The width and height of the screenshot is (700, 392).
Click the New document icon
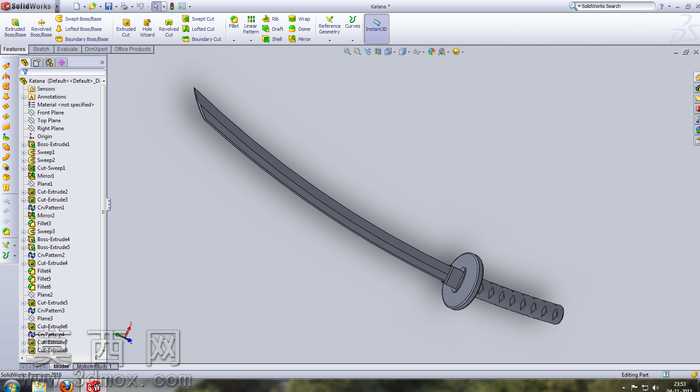[x=76, y=6]
